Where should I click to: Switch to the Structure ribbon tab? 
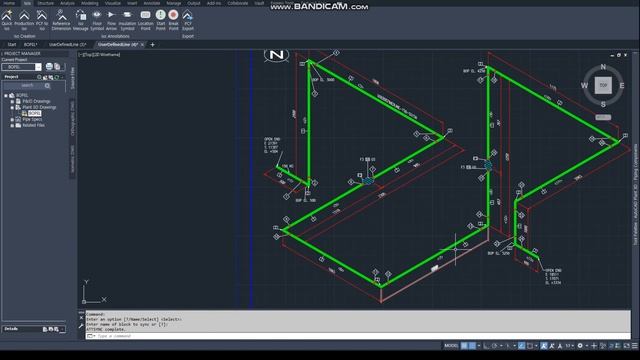tap(45, 3)
